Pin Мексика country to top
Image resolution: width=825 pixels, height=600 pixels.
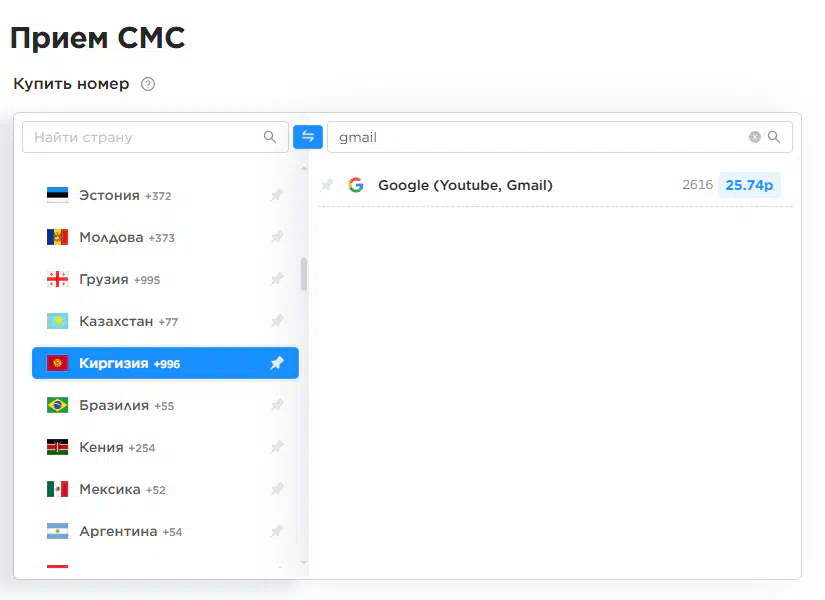click(x=277, y=489)
